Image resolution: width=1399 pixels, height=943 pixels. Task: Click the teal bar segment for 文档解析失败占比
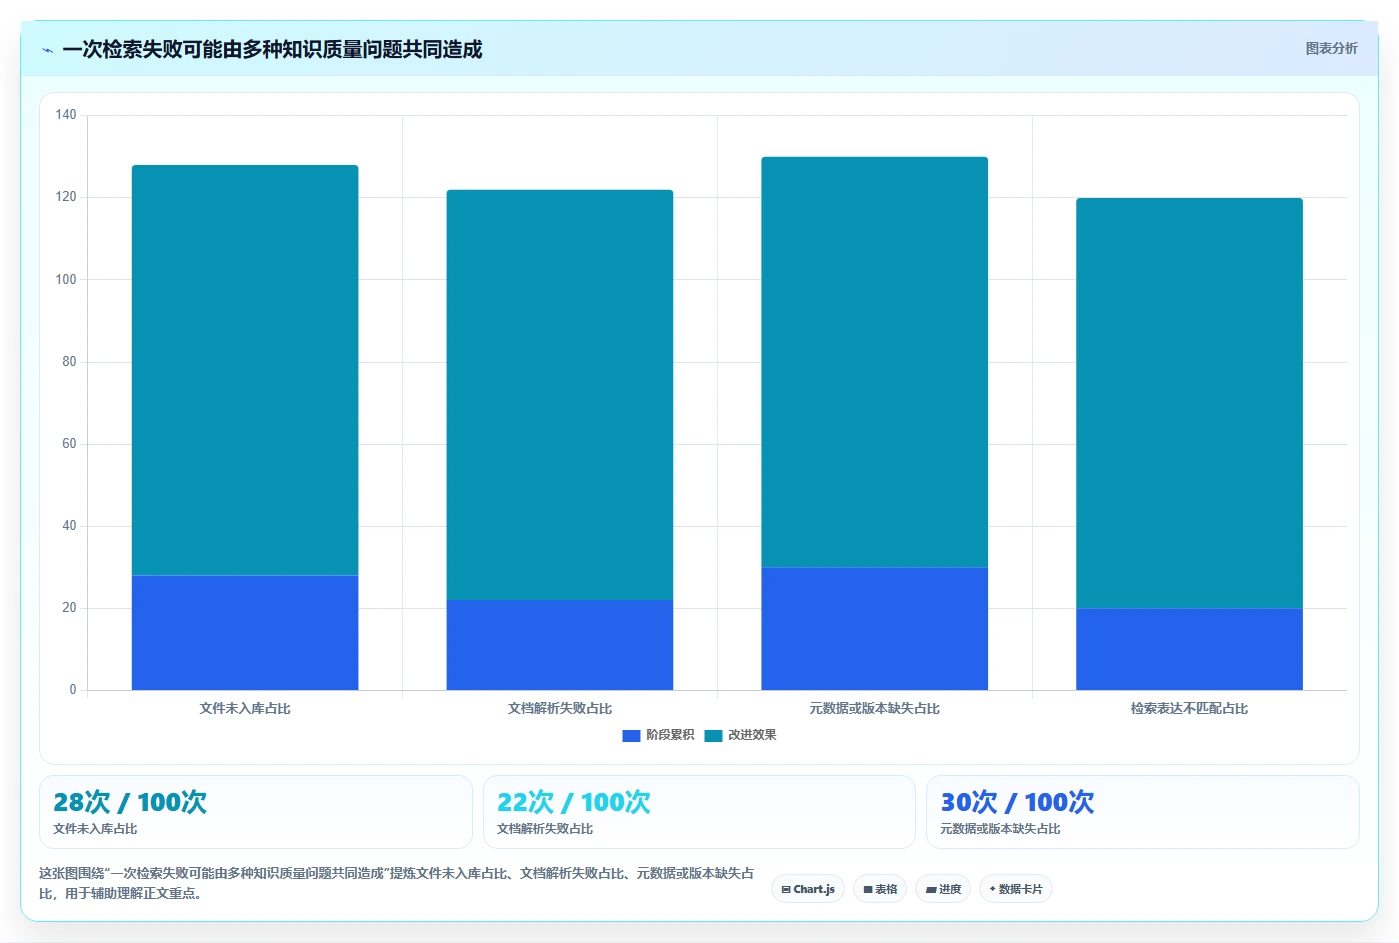(x=560, y=395)
